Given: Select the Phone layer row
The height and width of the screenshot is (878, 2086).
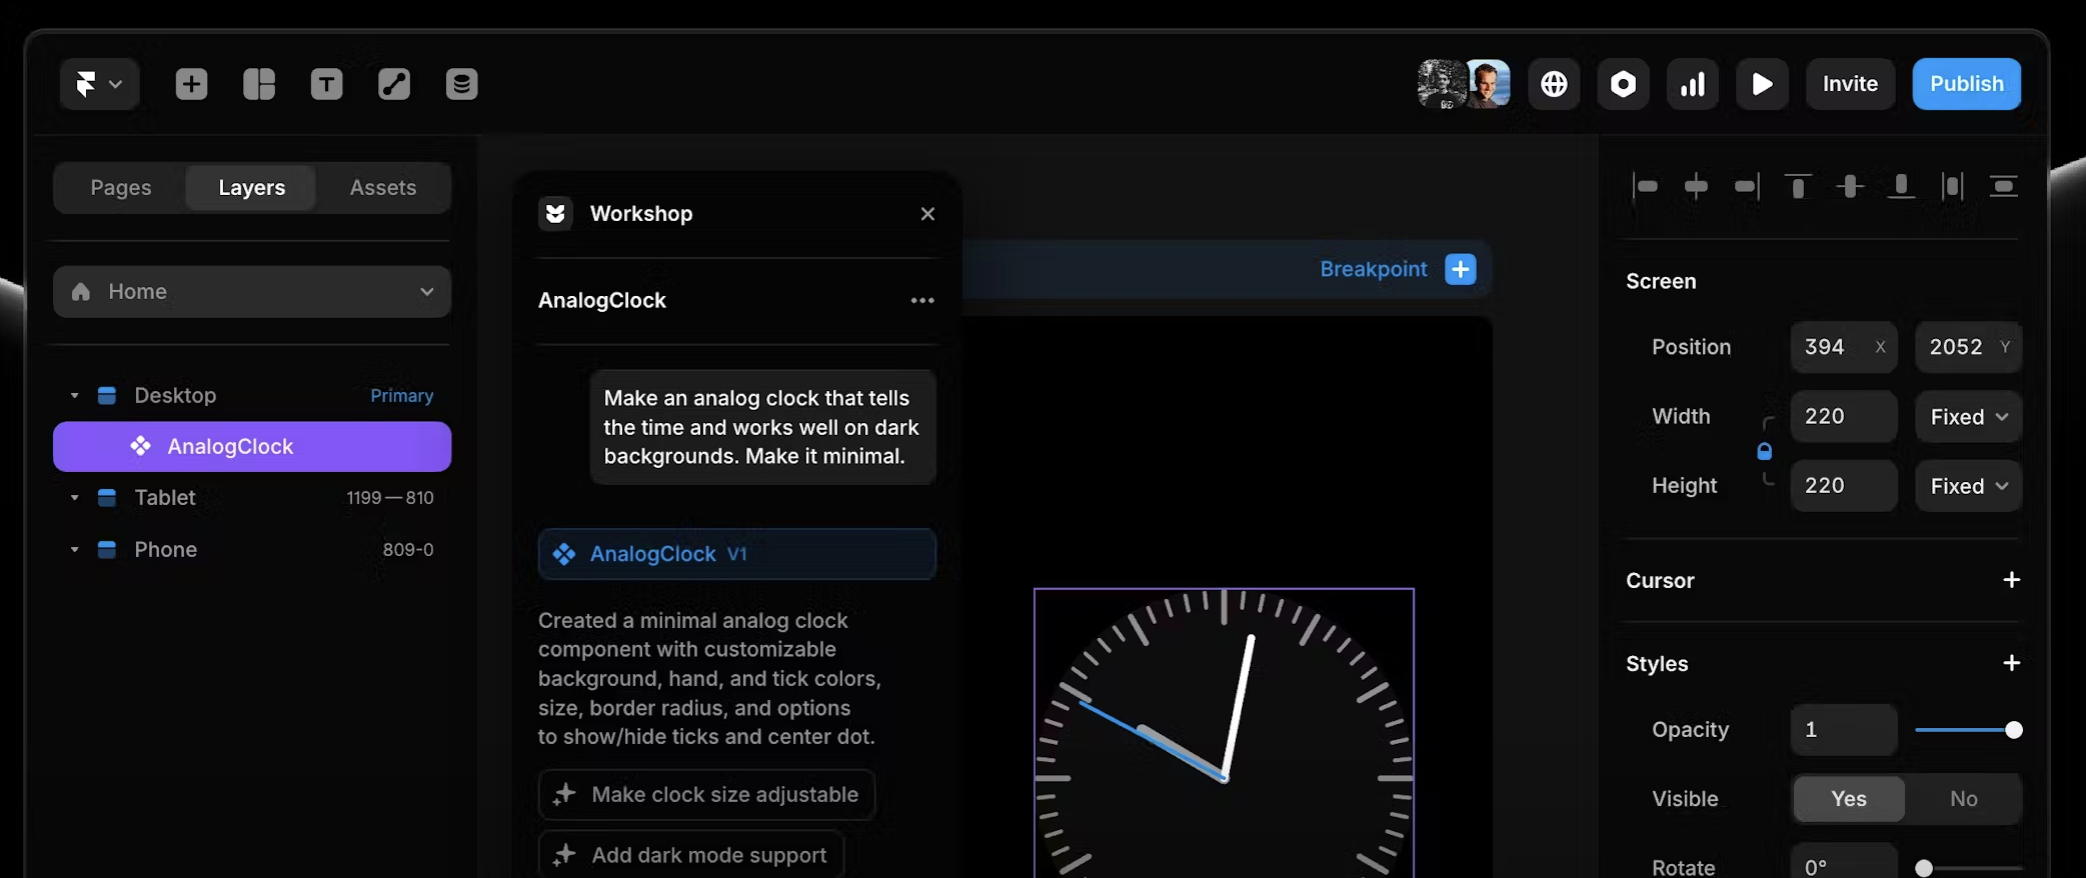Looking at the screenshot, I should coord(252,550).
